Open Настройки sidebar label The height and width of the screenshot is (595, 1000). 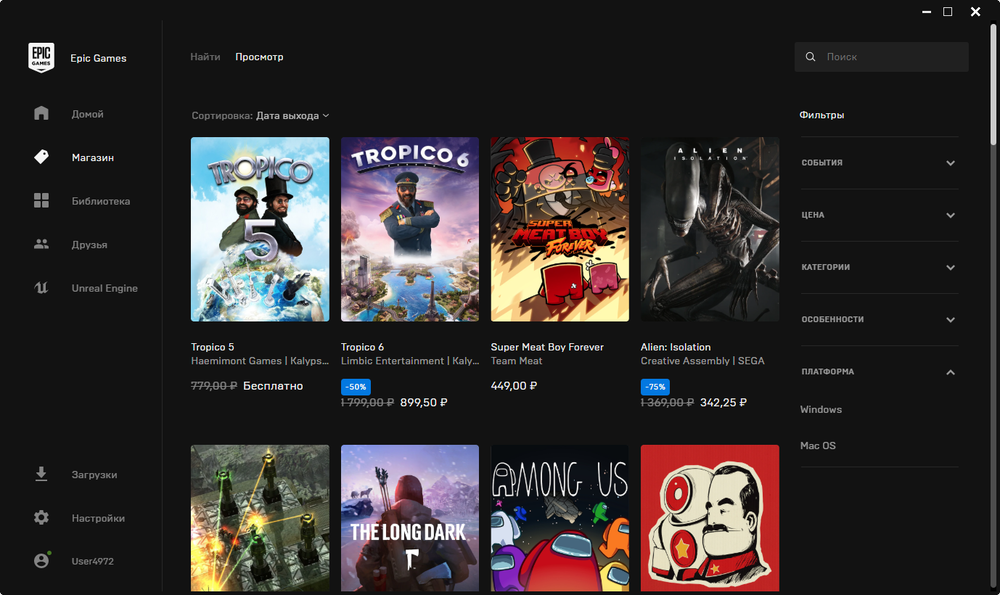tap(98, 518)
